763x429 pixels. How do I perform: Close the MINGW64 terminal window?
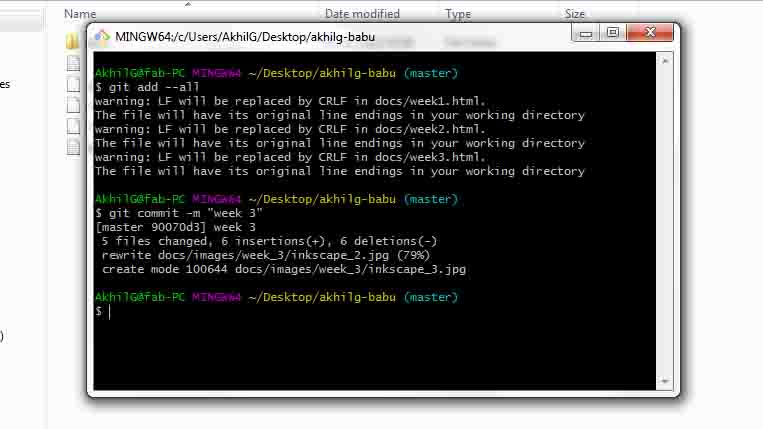(x=650, y=33)
